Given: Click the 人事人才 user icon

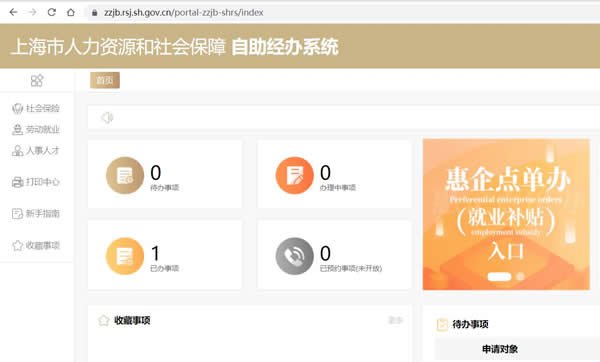Looking at the screenshot, I should (x=18, y=151).
